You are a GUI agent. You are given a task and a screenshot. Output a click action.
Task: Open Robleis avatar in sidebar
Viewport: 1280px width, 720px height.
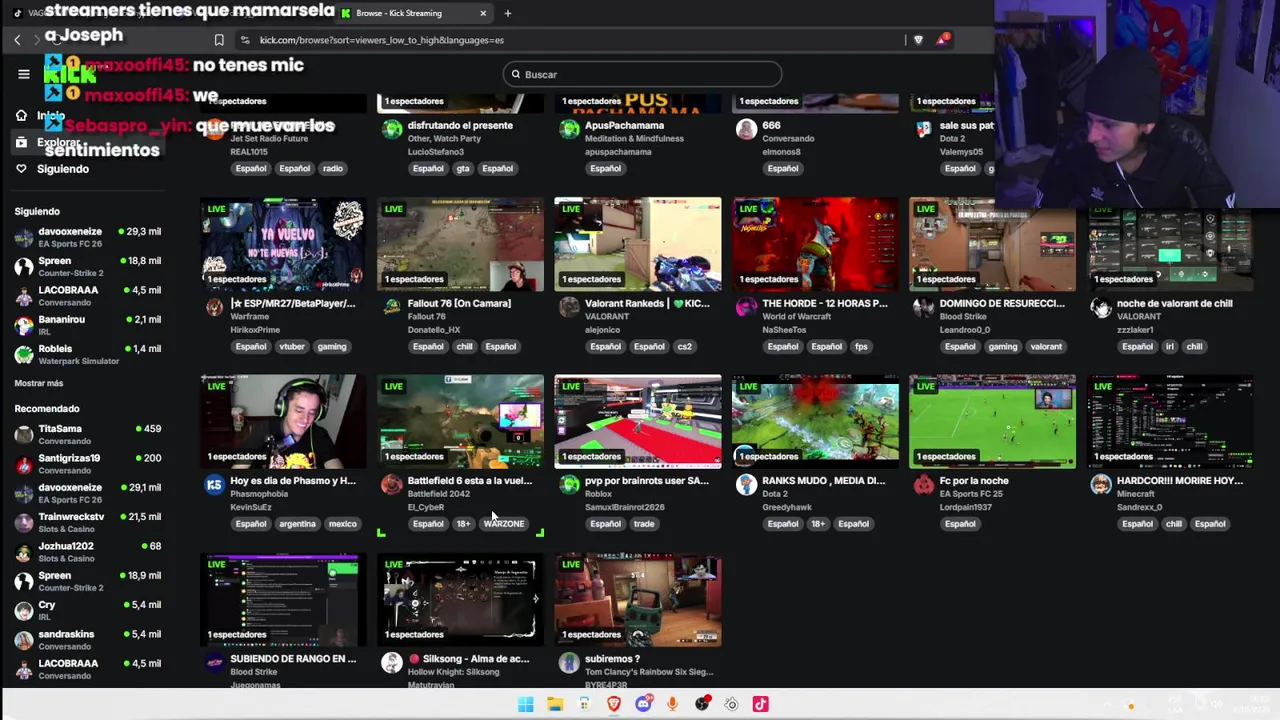pyautogui.click(x=24, y=354)
